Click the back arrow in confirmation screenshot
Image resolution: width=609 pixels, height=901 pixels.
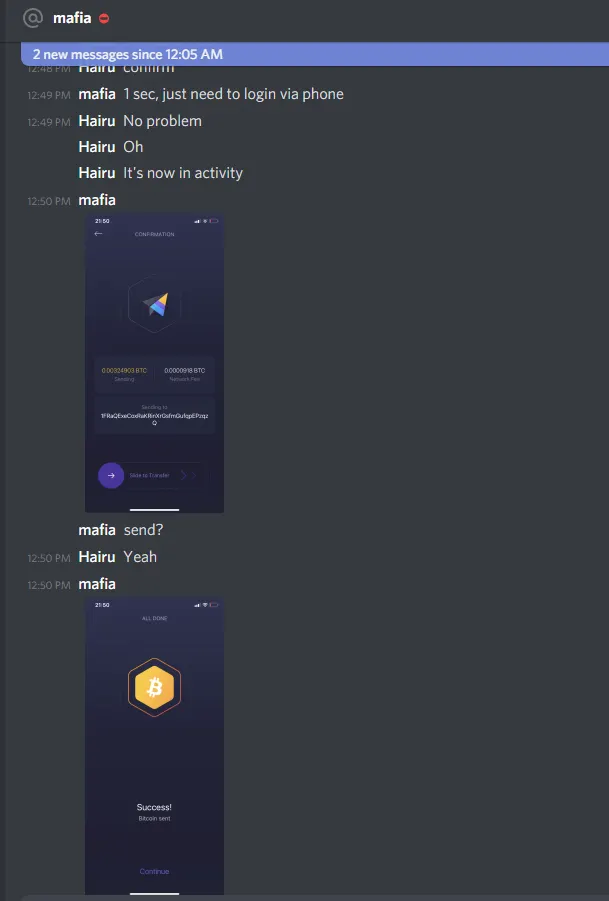pos(98,233)
